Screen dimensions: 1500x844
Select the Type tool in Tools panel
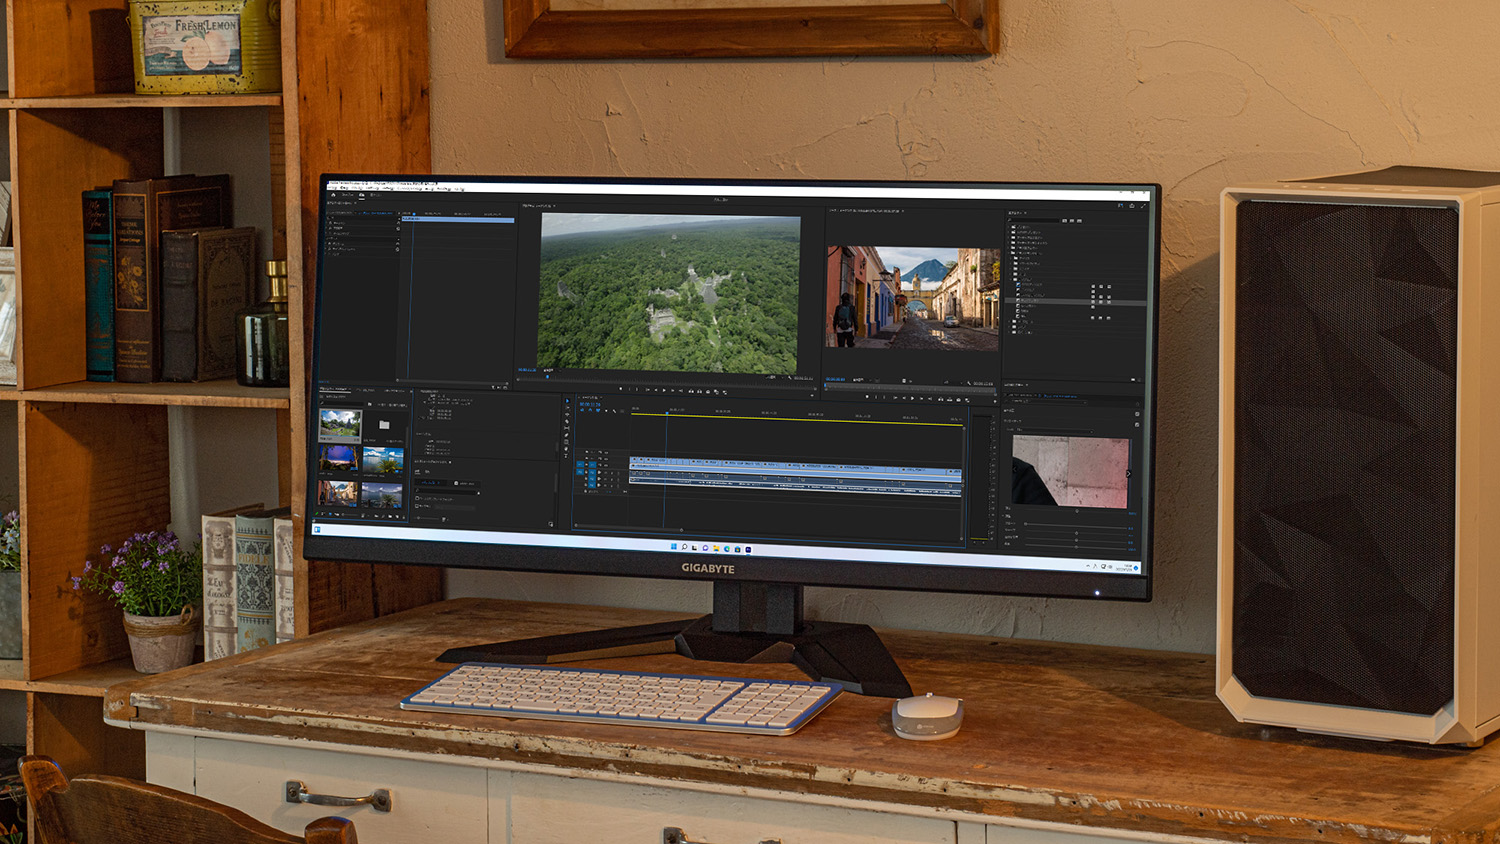[x=566, y=456]
